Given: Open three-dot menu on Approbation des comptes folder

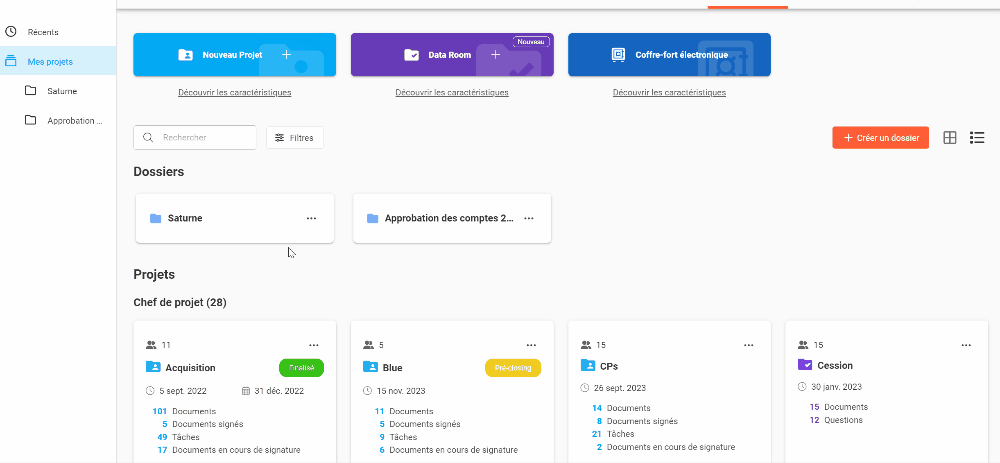Looking at the screenshot, I should (x=529, y=218).
